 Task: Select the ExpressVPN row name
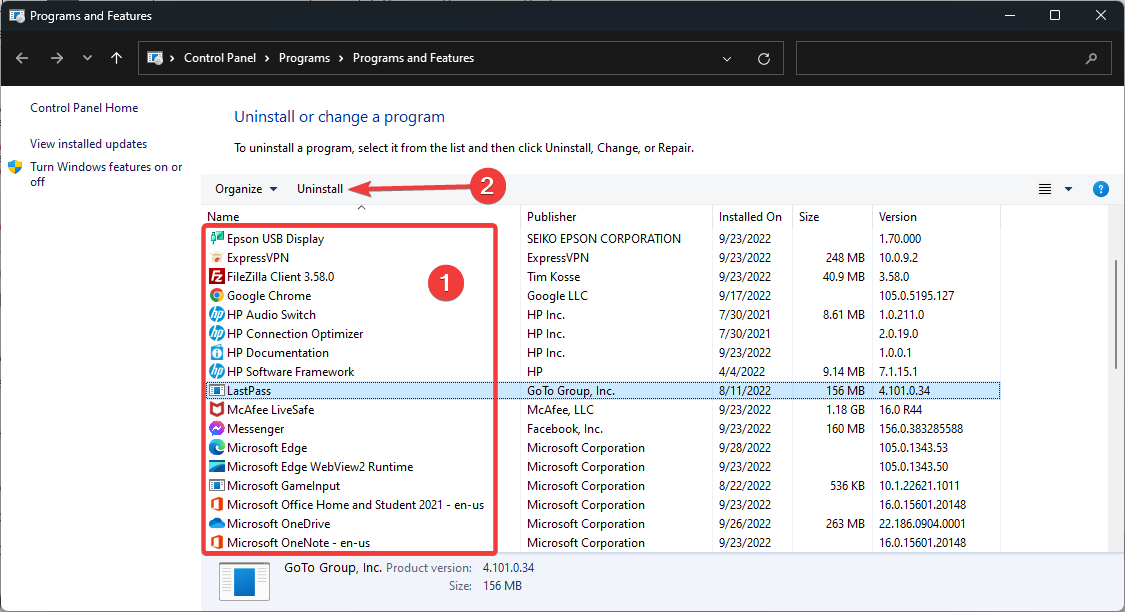pyautogui.click(x=258, y=258)
